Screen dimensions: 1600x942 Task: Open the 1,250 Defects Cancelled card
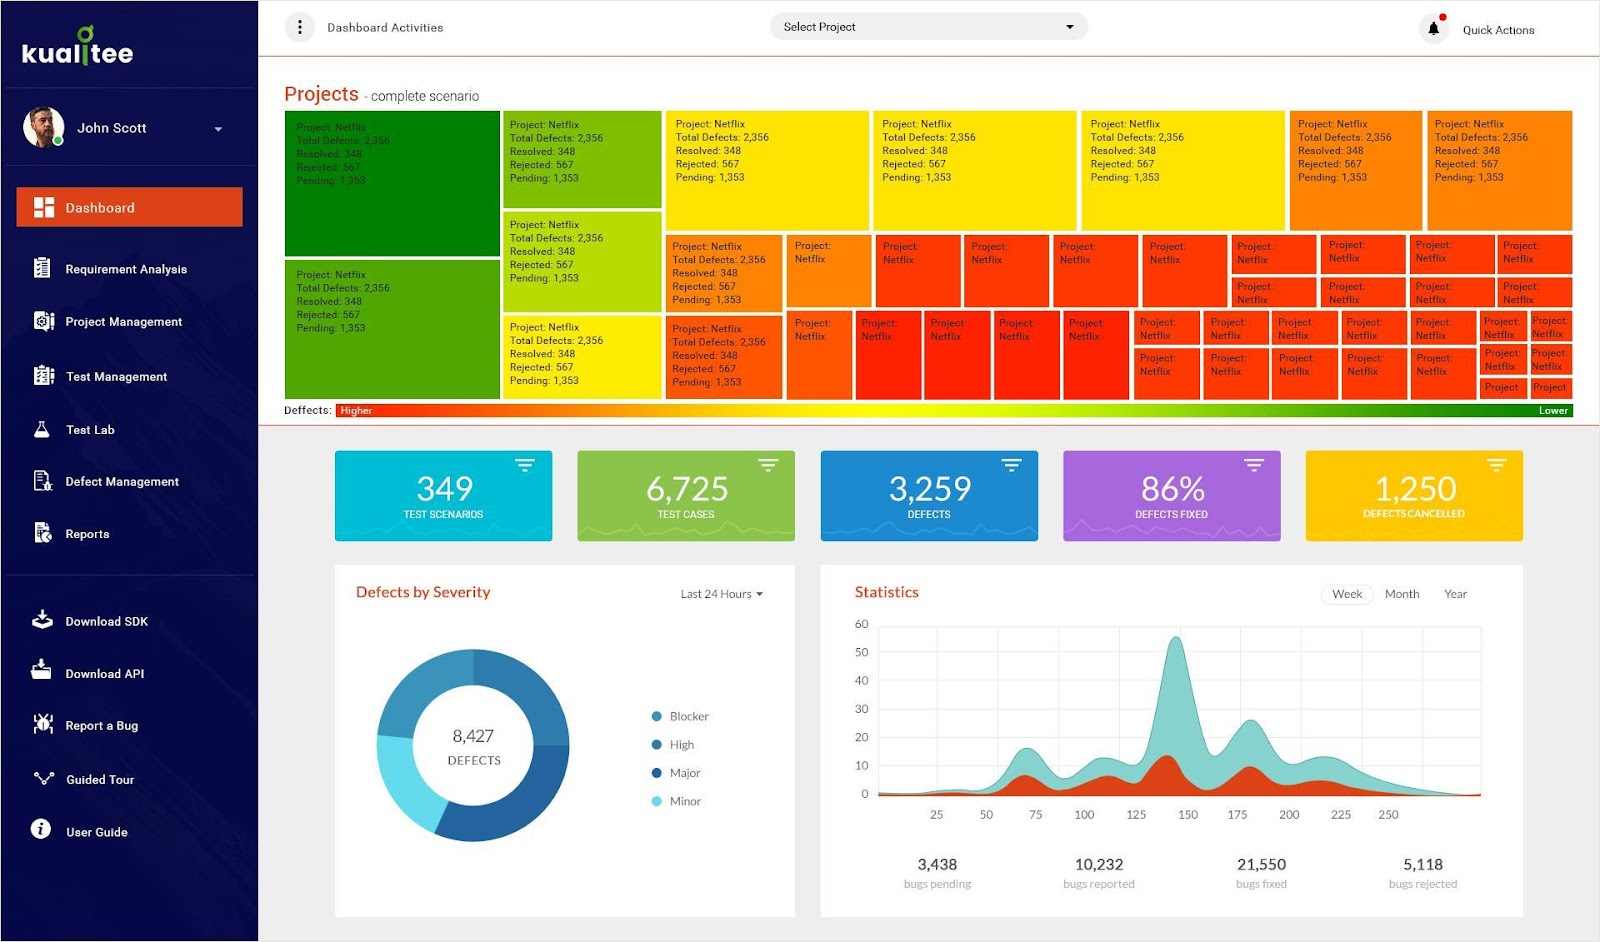pyautogui.click(x=1414, y=496)
